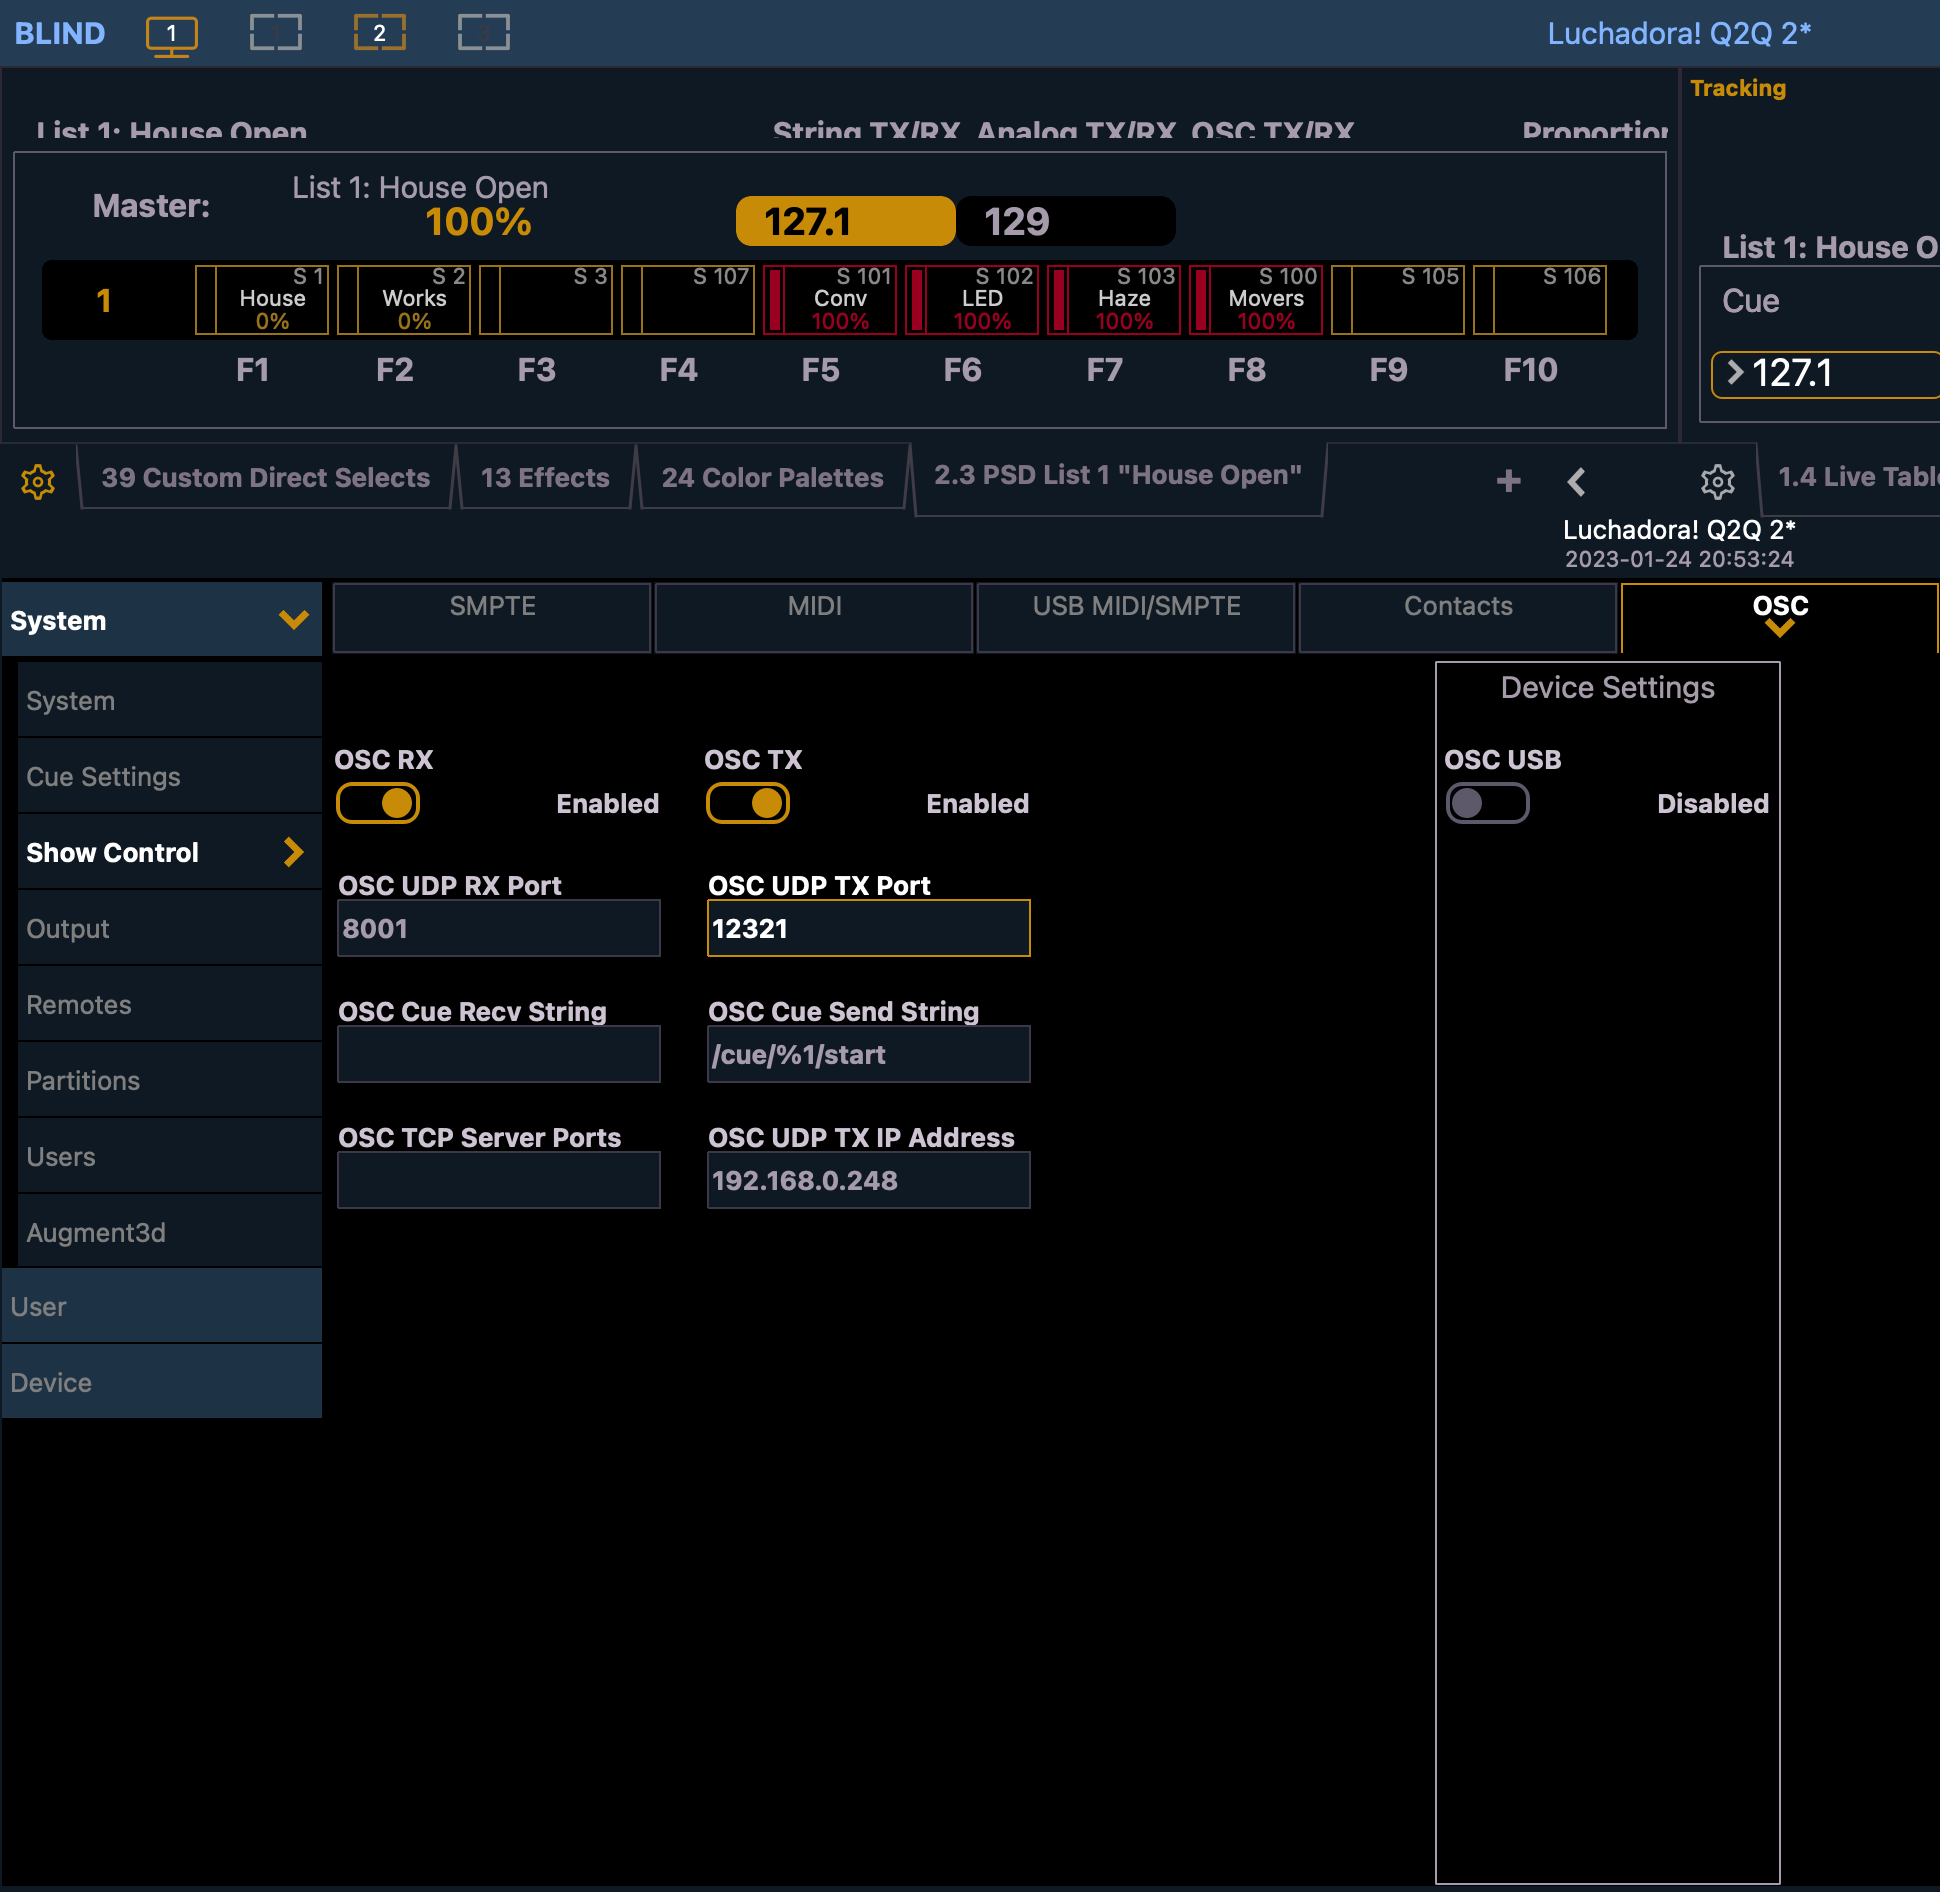1940x1892 pixels.
Task: Open the OSC tab dropdown chevron
Action: (x=1781, y=630)
